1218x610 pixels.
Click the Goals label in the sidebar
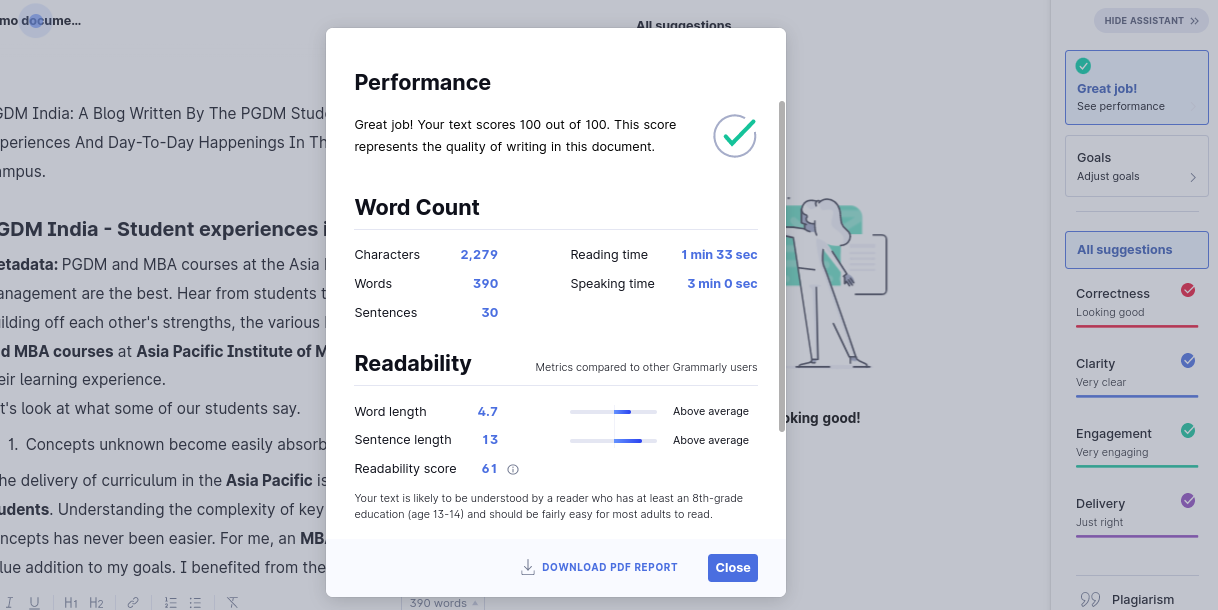click(1094, 158)
